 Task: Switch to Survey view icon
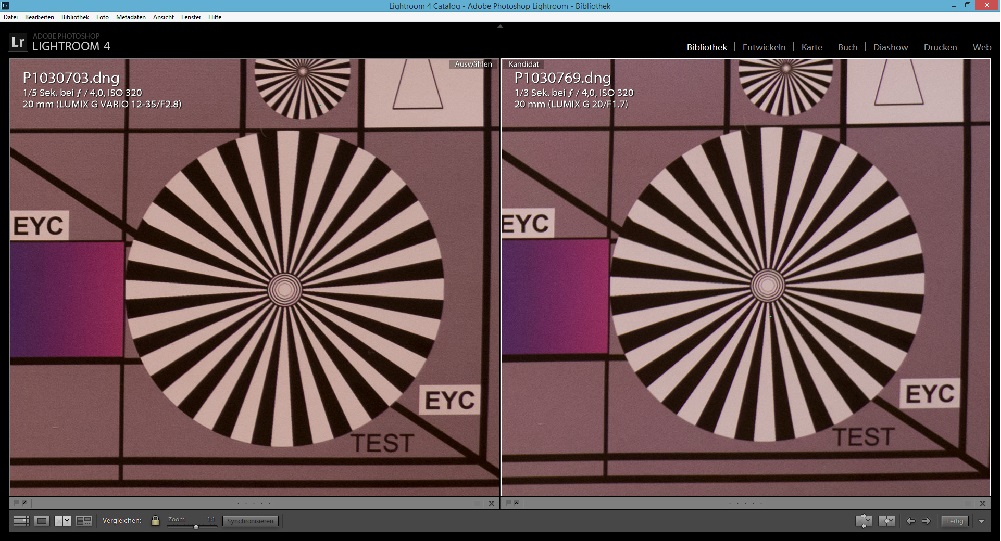tap(84, 521)
